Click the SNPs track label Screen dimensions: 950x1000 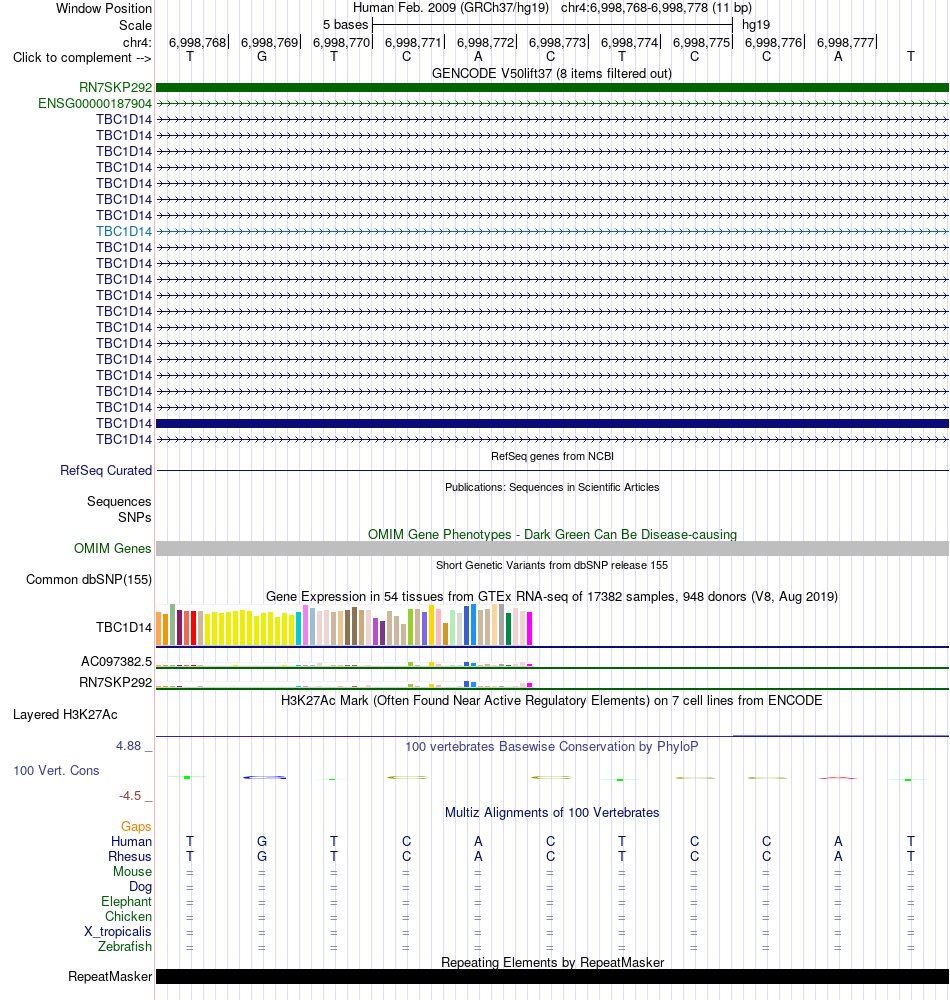coord(135,517)
